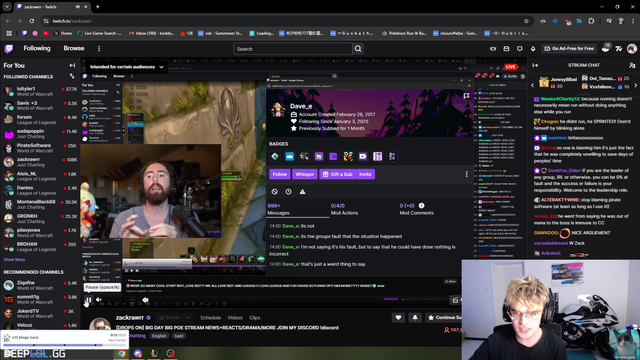640x360 pixels.
Task: Open the three-dot menu in Dave_e user card
Action: coord(467,174)
